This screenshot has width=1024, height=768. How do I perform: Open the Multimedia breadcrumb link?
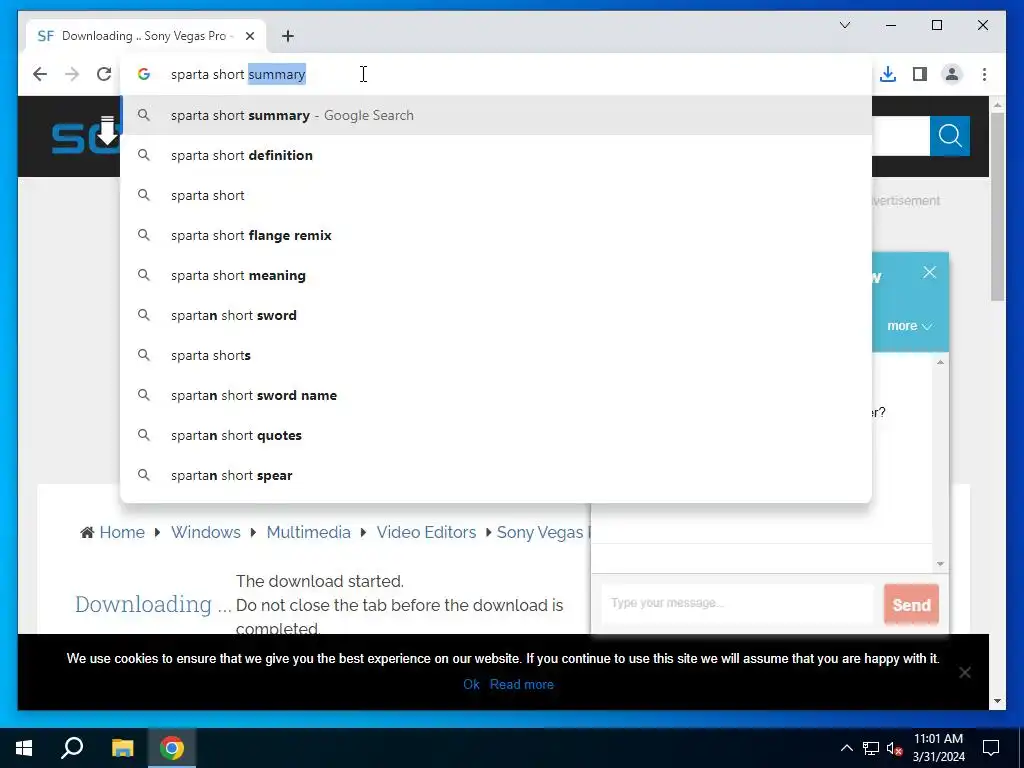point(308,532)
